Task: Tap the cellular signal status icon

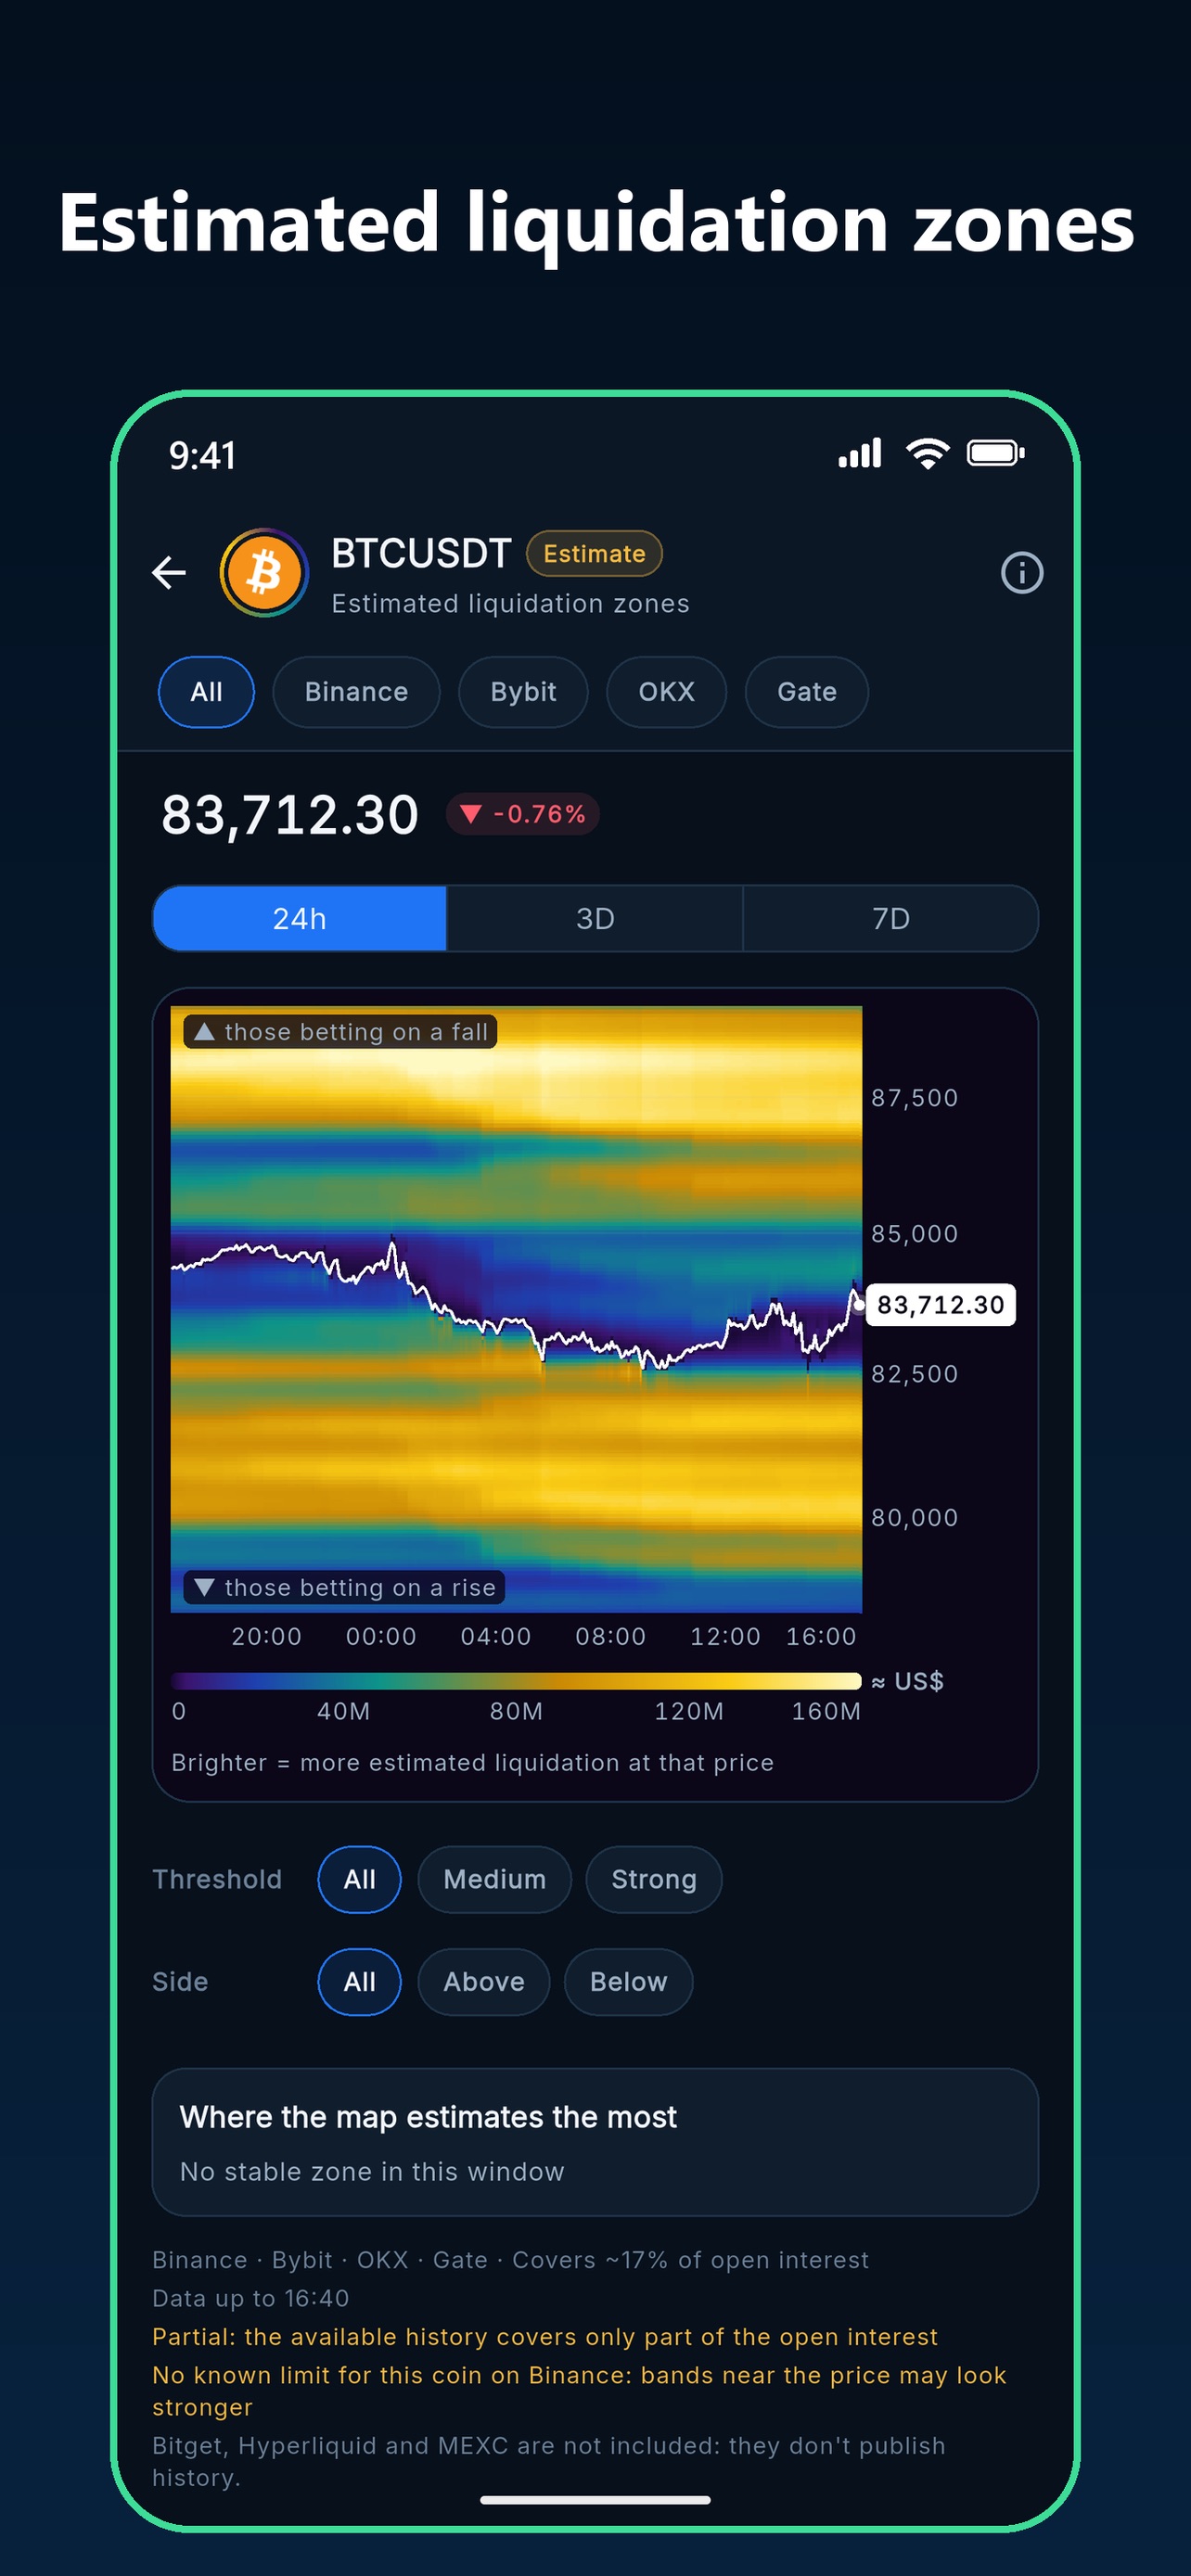Action: (x=860, y=454)
